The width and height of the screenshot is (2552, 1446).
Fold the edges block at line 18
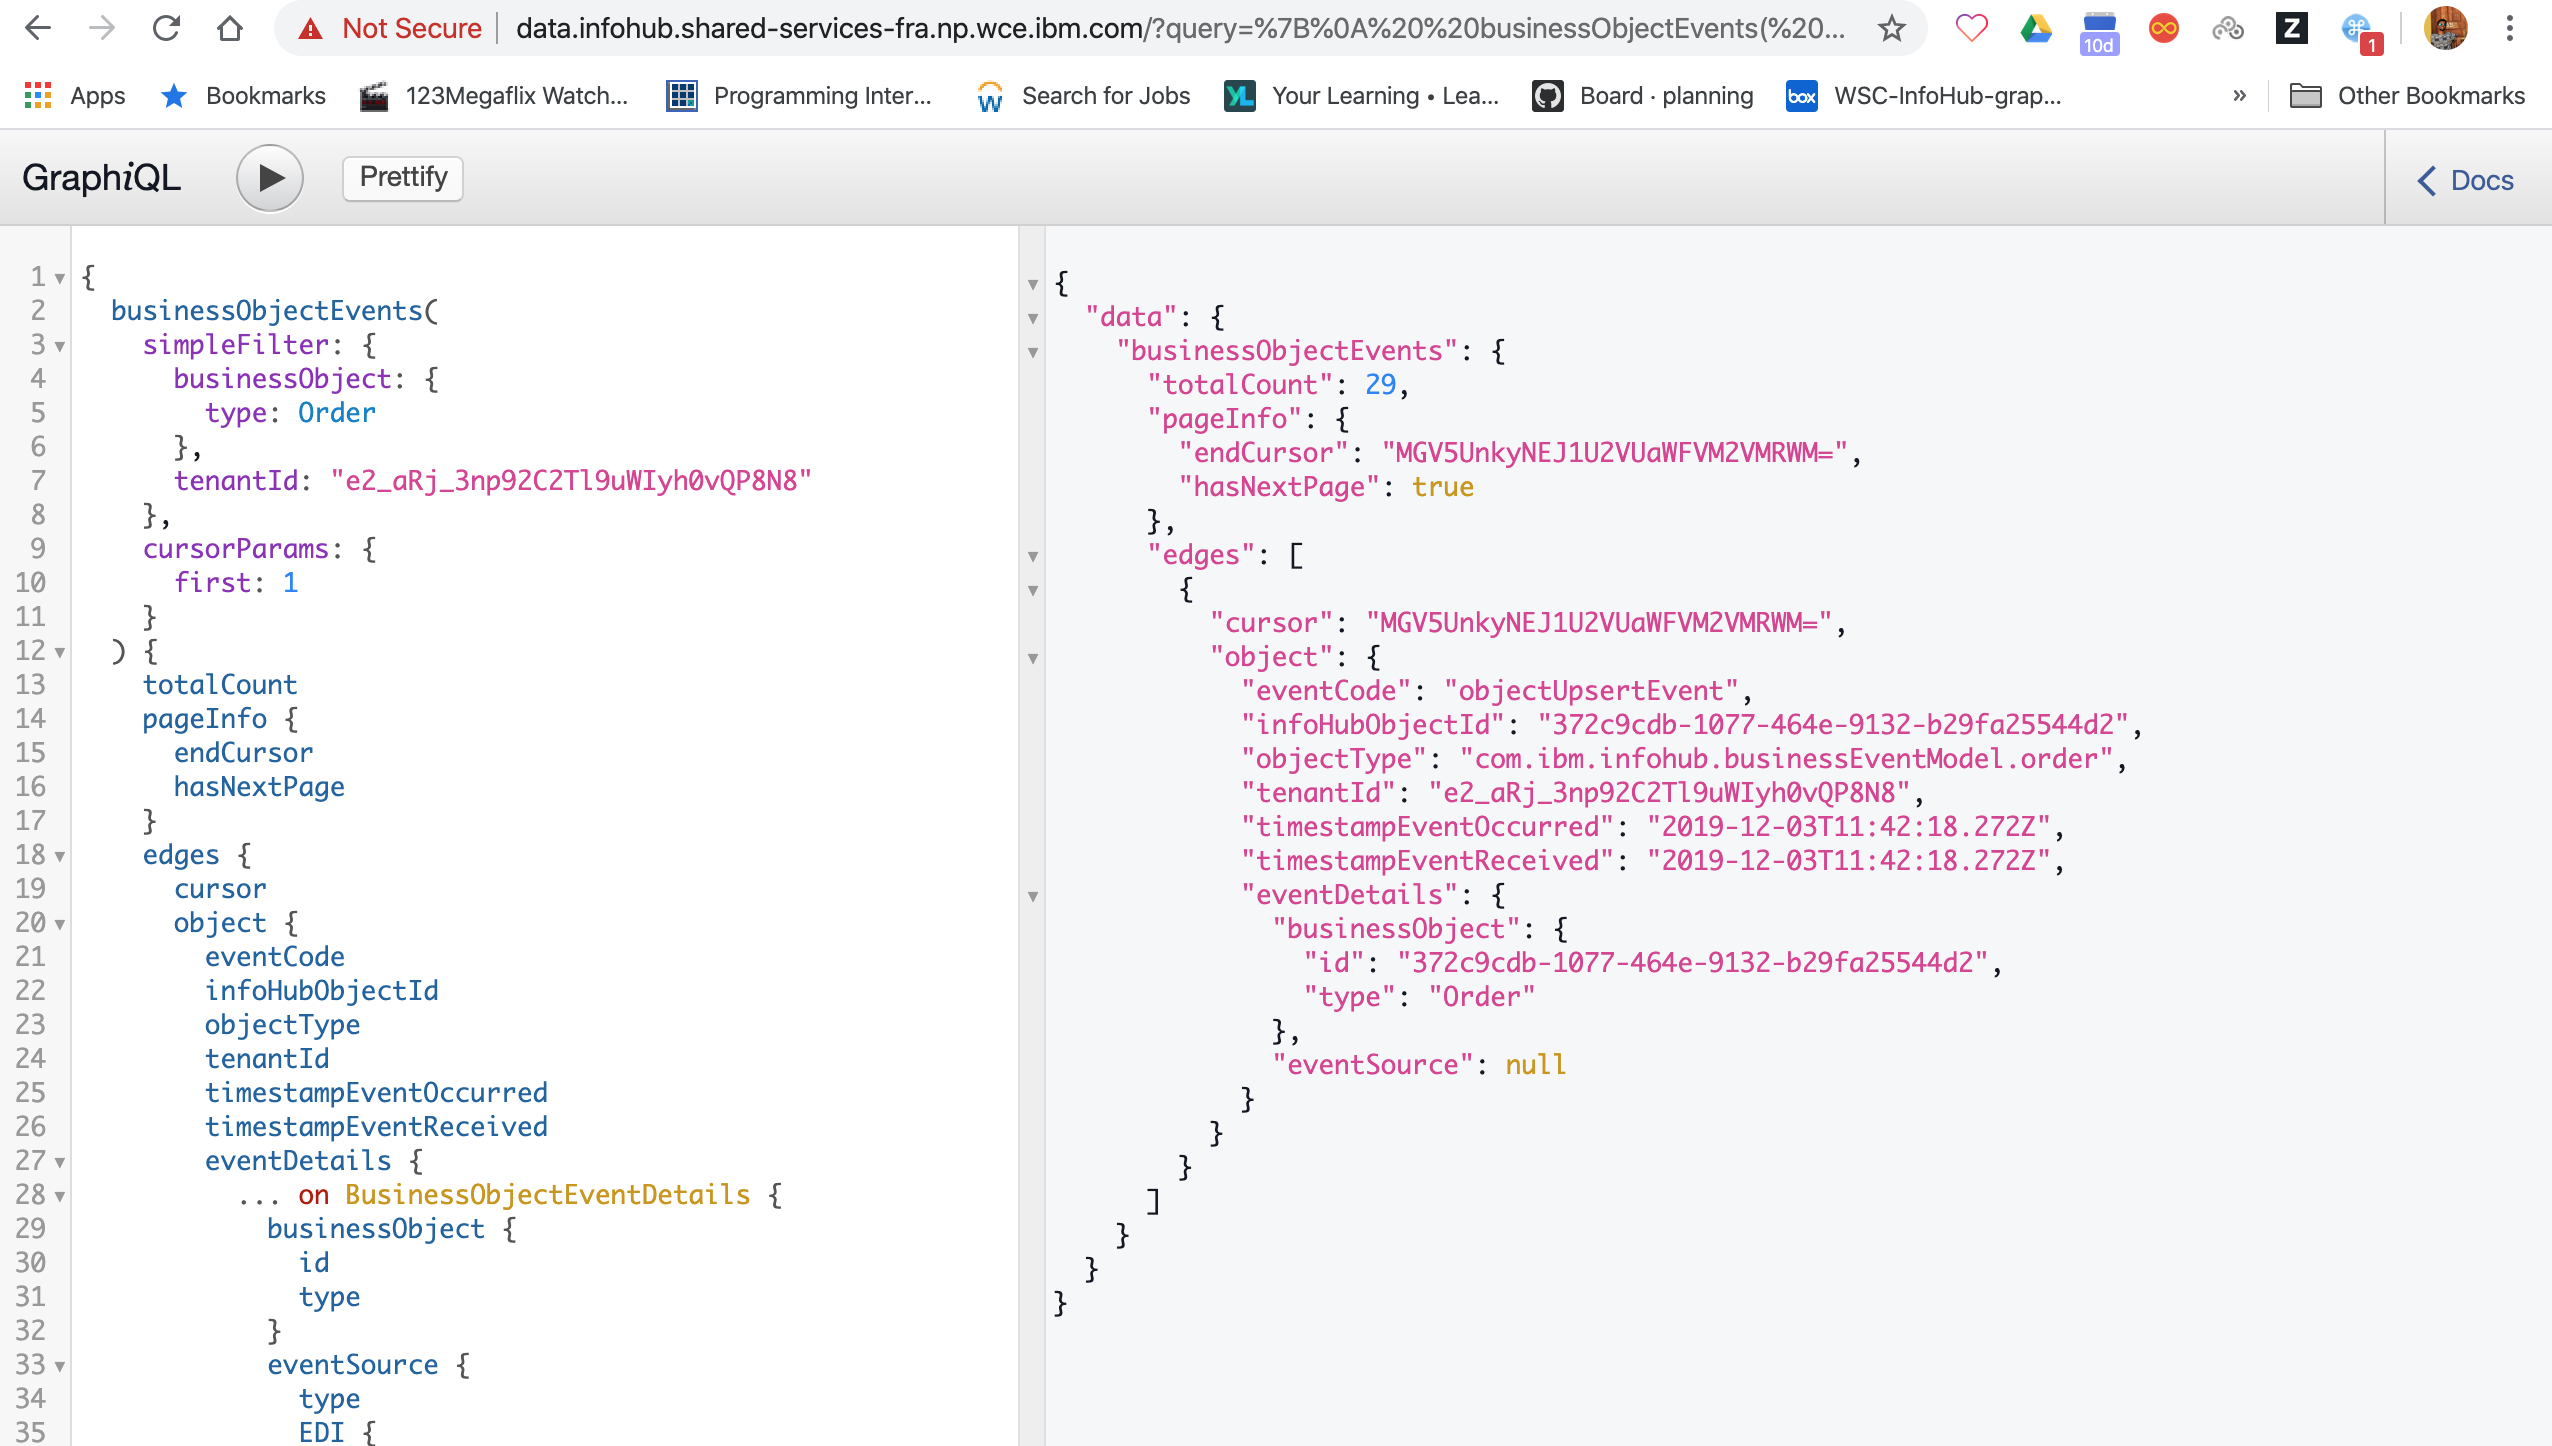pyautogui.click(x=60, y=857)
